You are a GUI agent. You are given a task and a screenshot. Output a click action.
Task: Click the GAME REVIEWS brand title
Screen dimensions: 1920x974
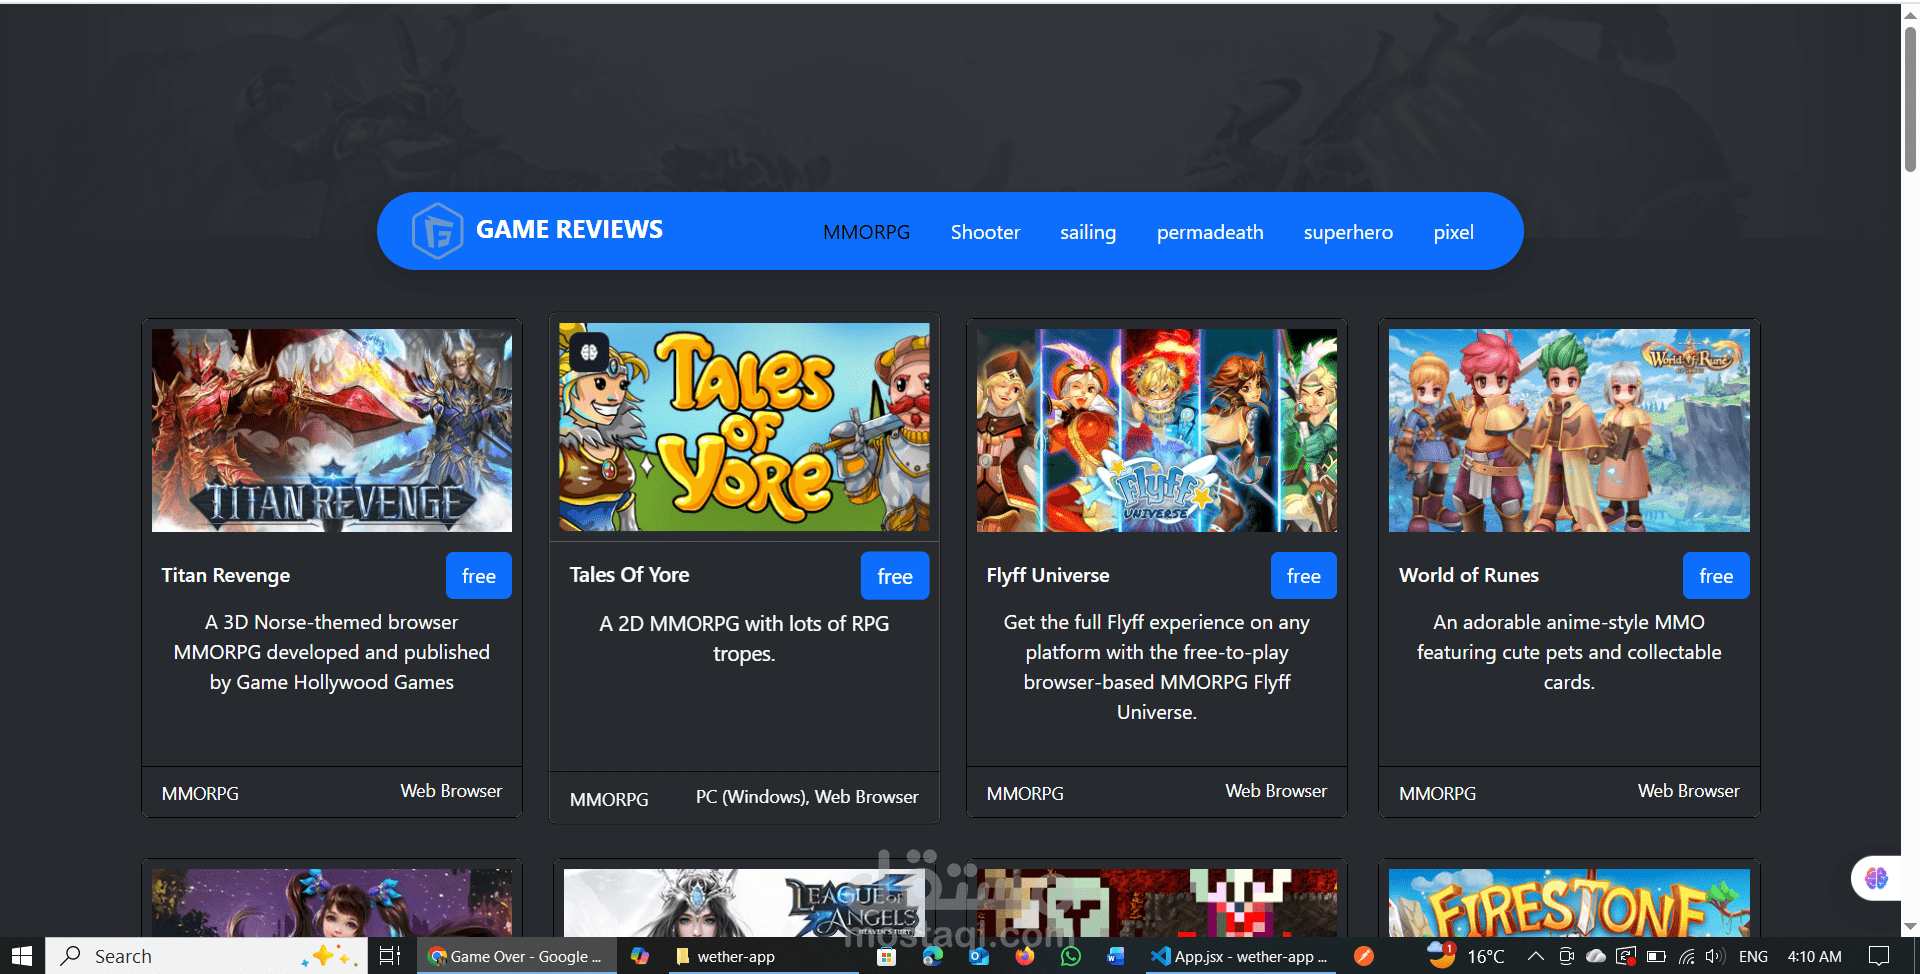pos(569,230)
